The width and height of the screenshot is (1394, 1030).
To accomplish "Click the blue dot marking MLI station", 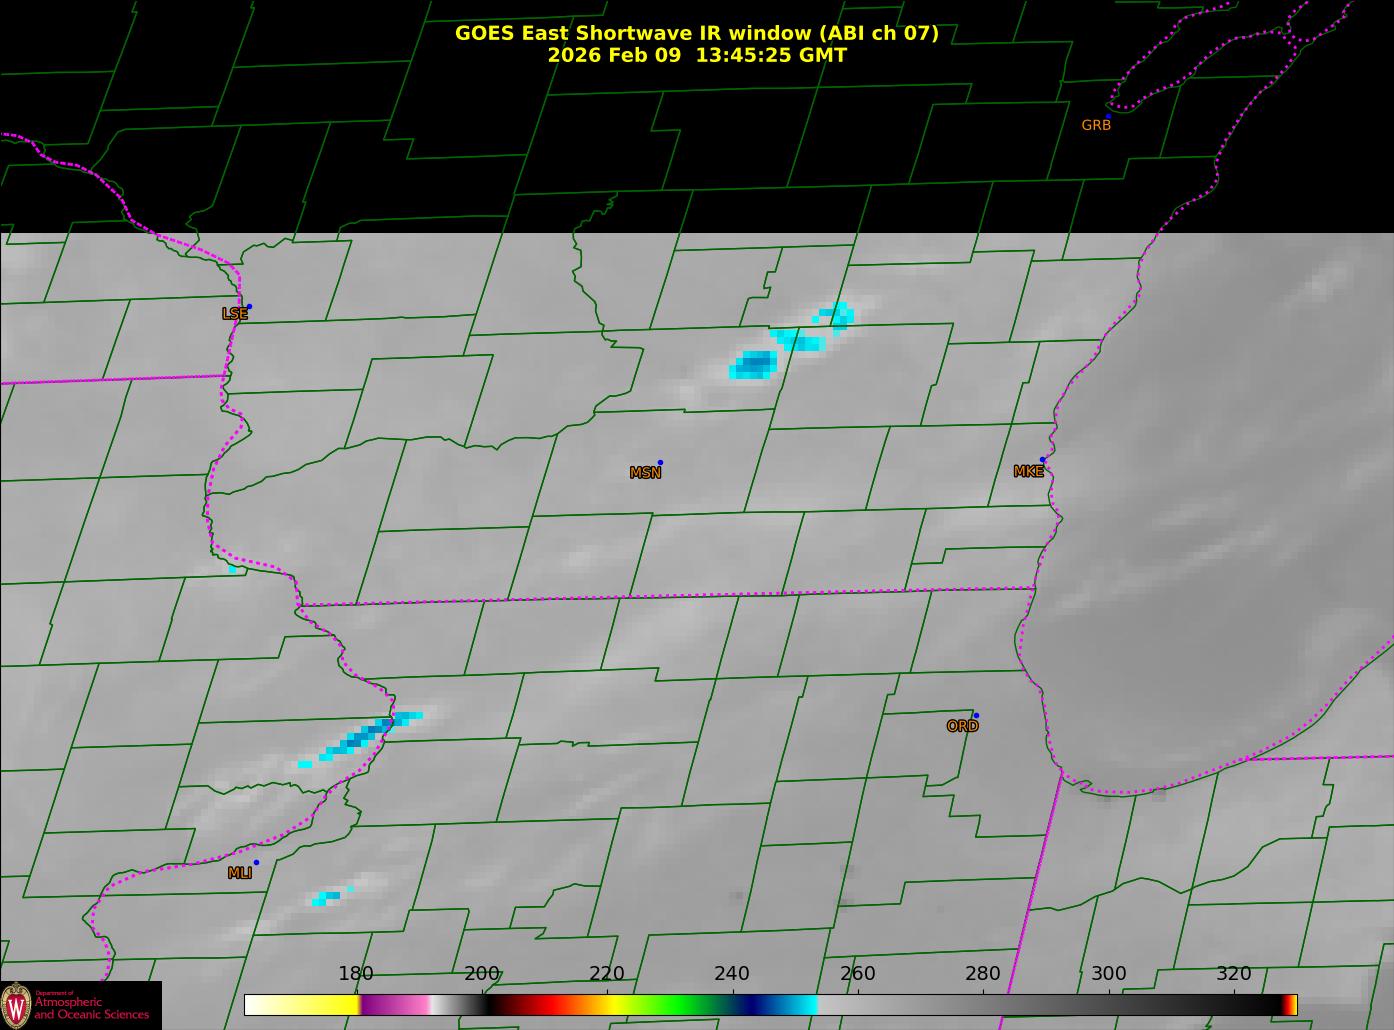I will click(256, 863).
